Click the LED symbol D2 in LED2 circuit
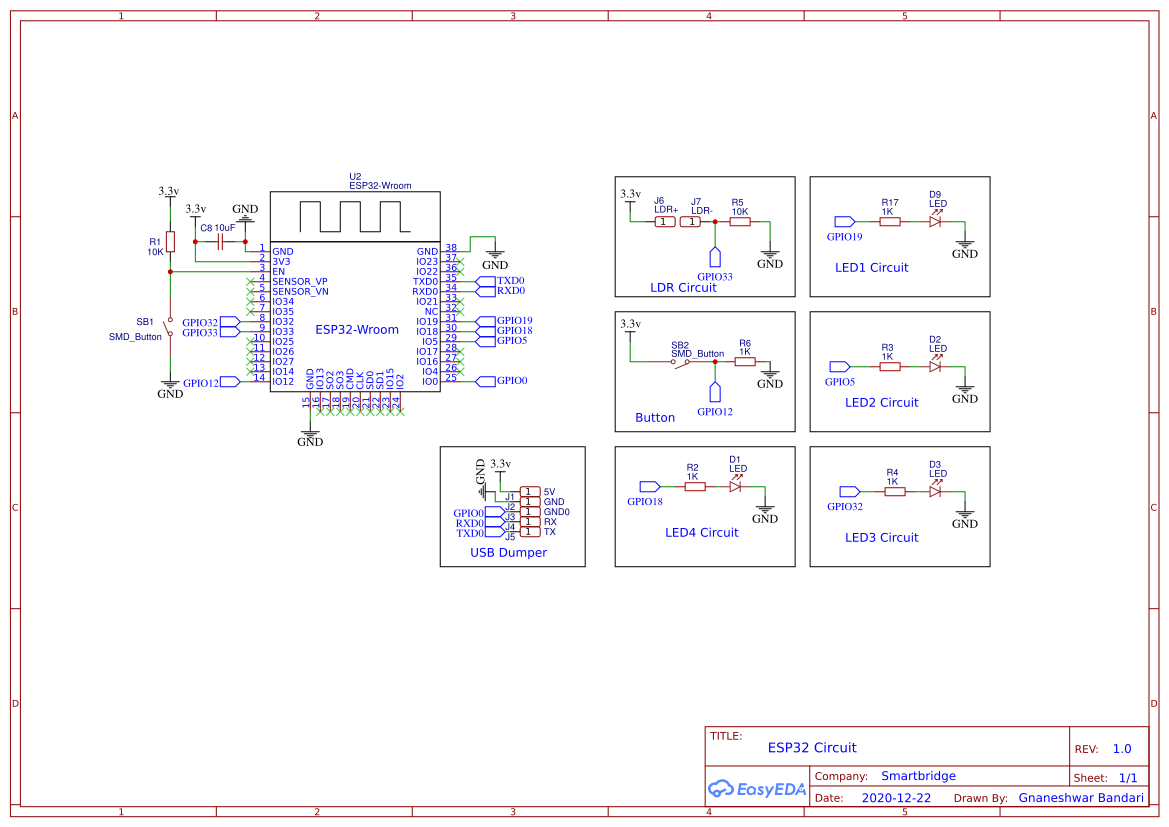 point(936,367)
